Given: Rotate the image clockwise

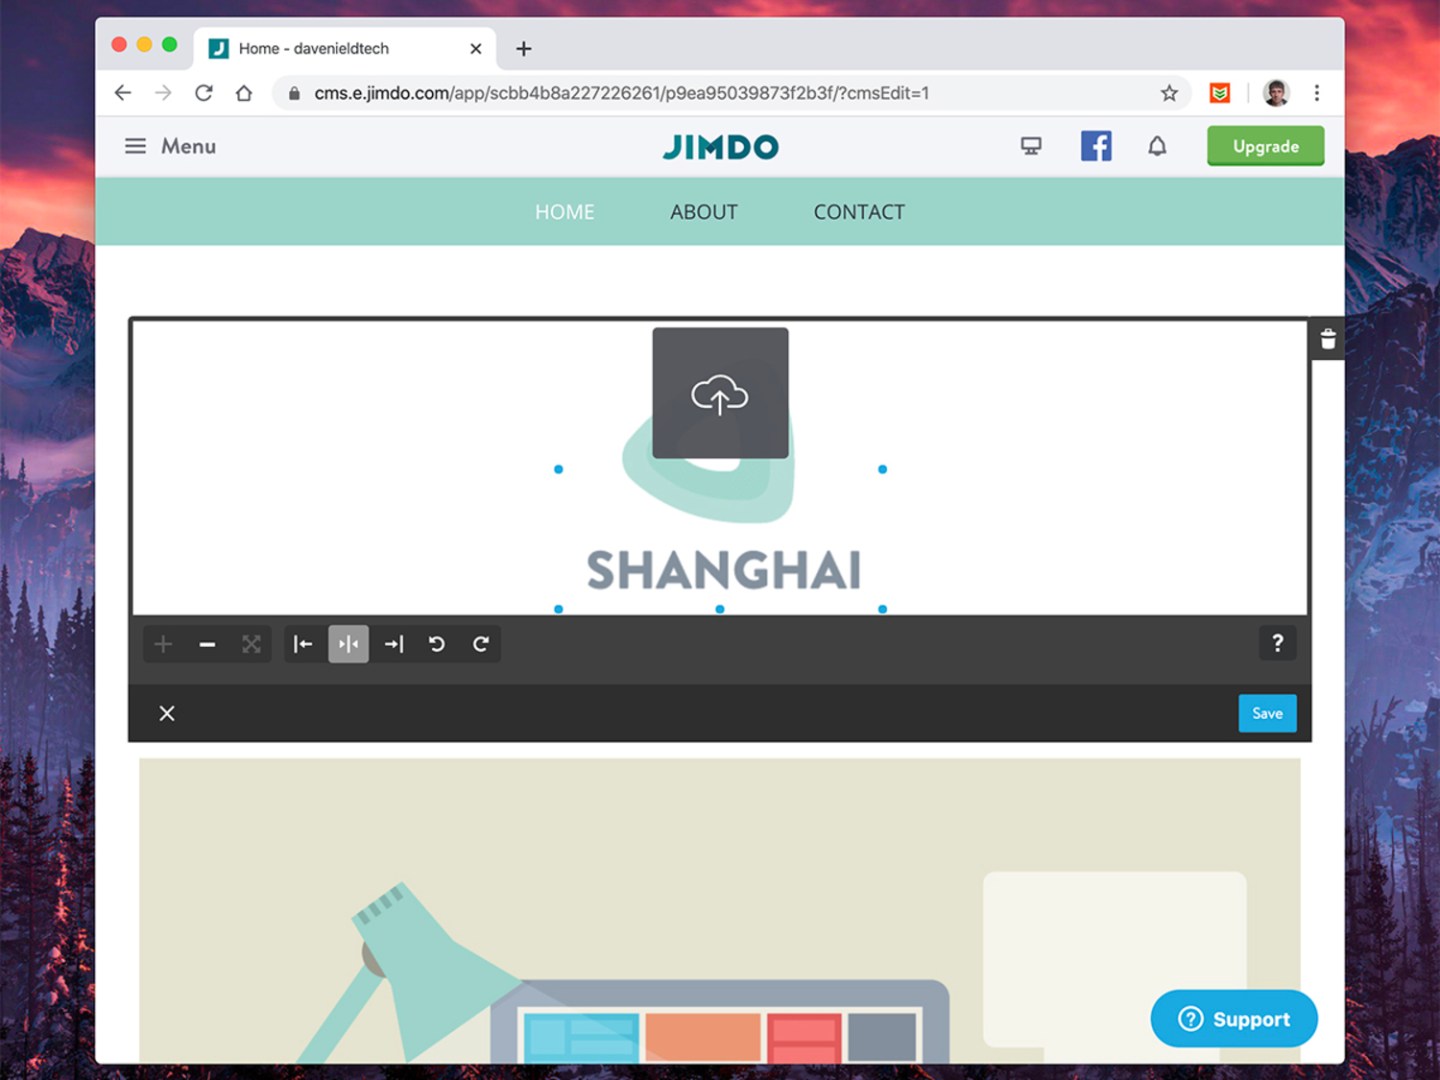Looking at the screenshot, I should (x=481, y=644).
